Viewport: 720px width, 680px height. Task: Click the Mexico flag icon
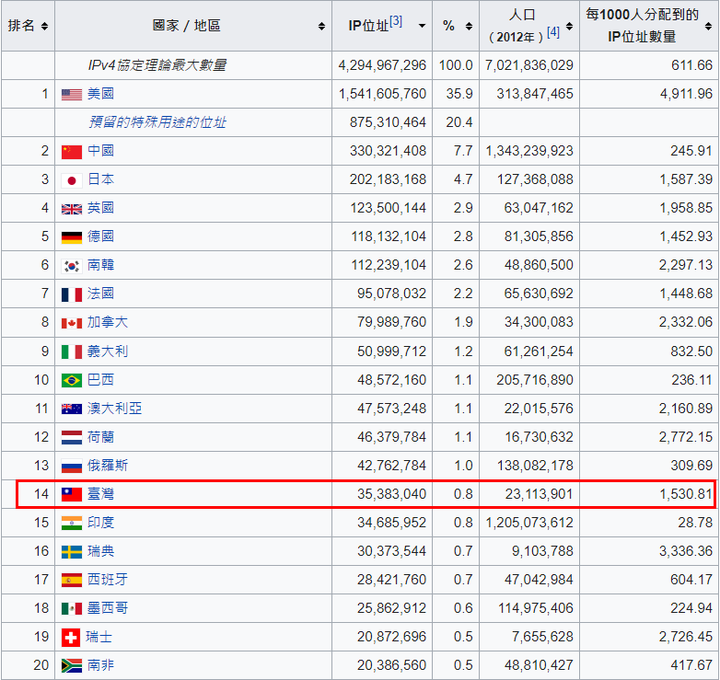click(72, 609)
